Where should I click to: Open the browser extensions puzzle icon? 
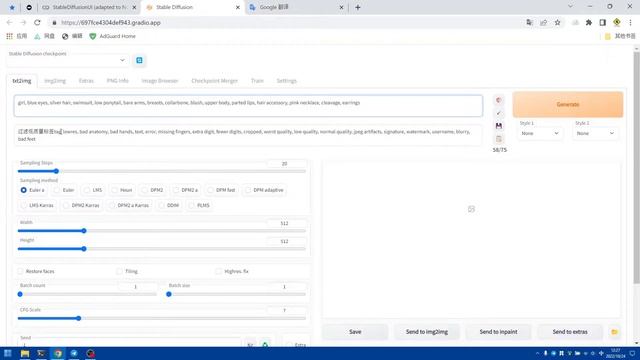589,22
